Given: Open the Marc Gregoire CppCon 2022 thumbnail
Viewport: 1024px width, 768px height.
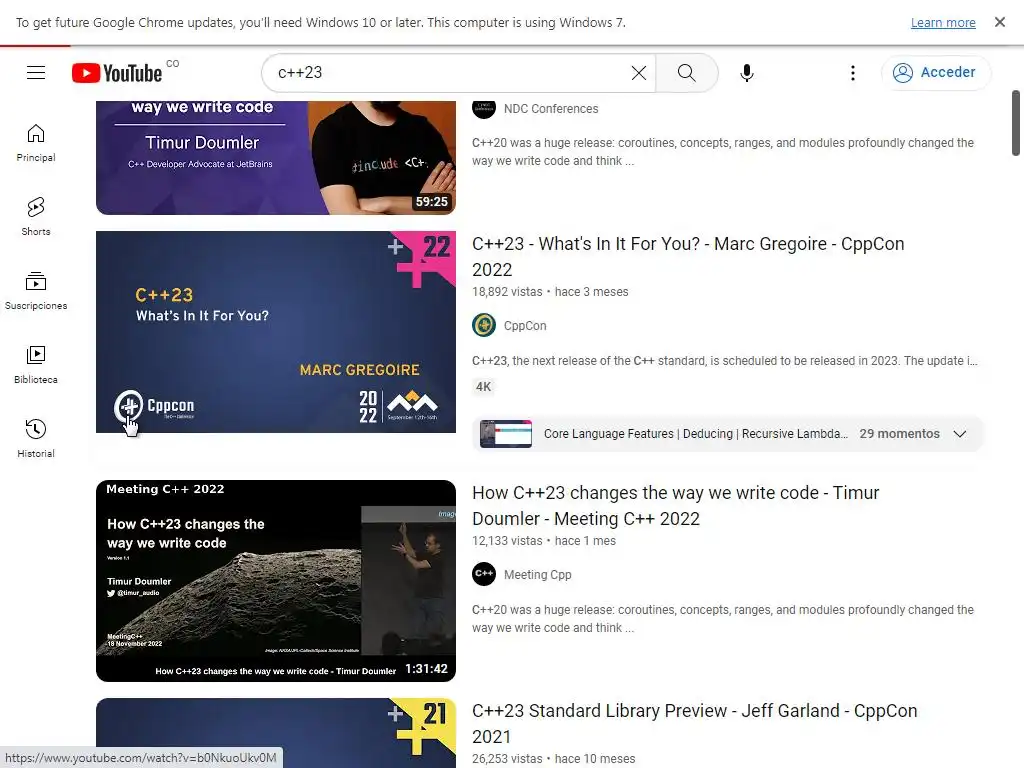Looking at the screenshot, I should 276,332.
